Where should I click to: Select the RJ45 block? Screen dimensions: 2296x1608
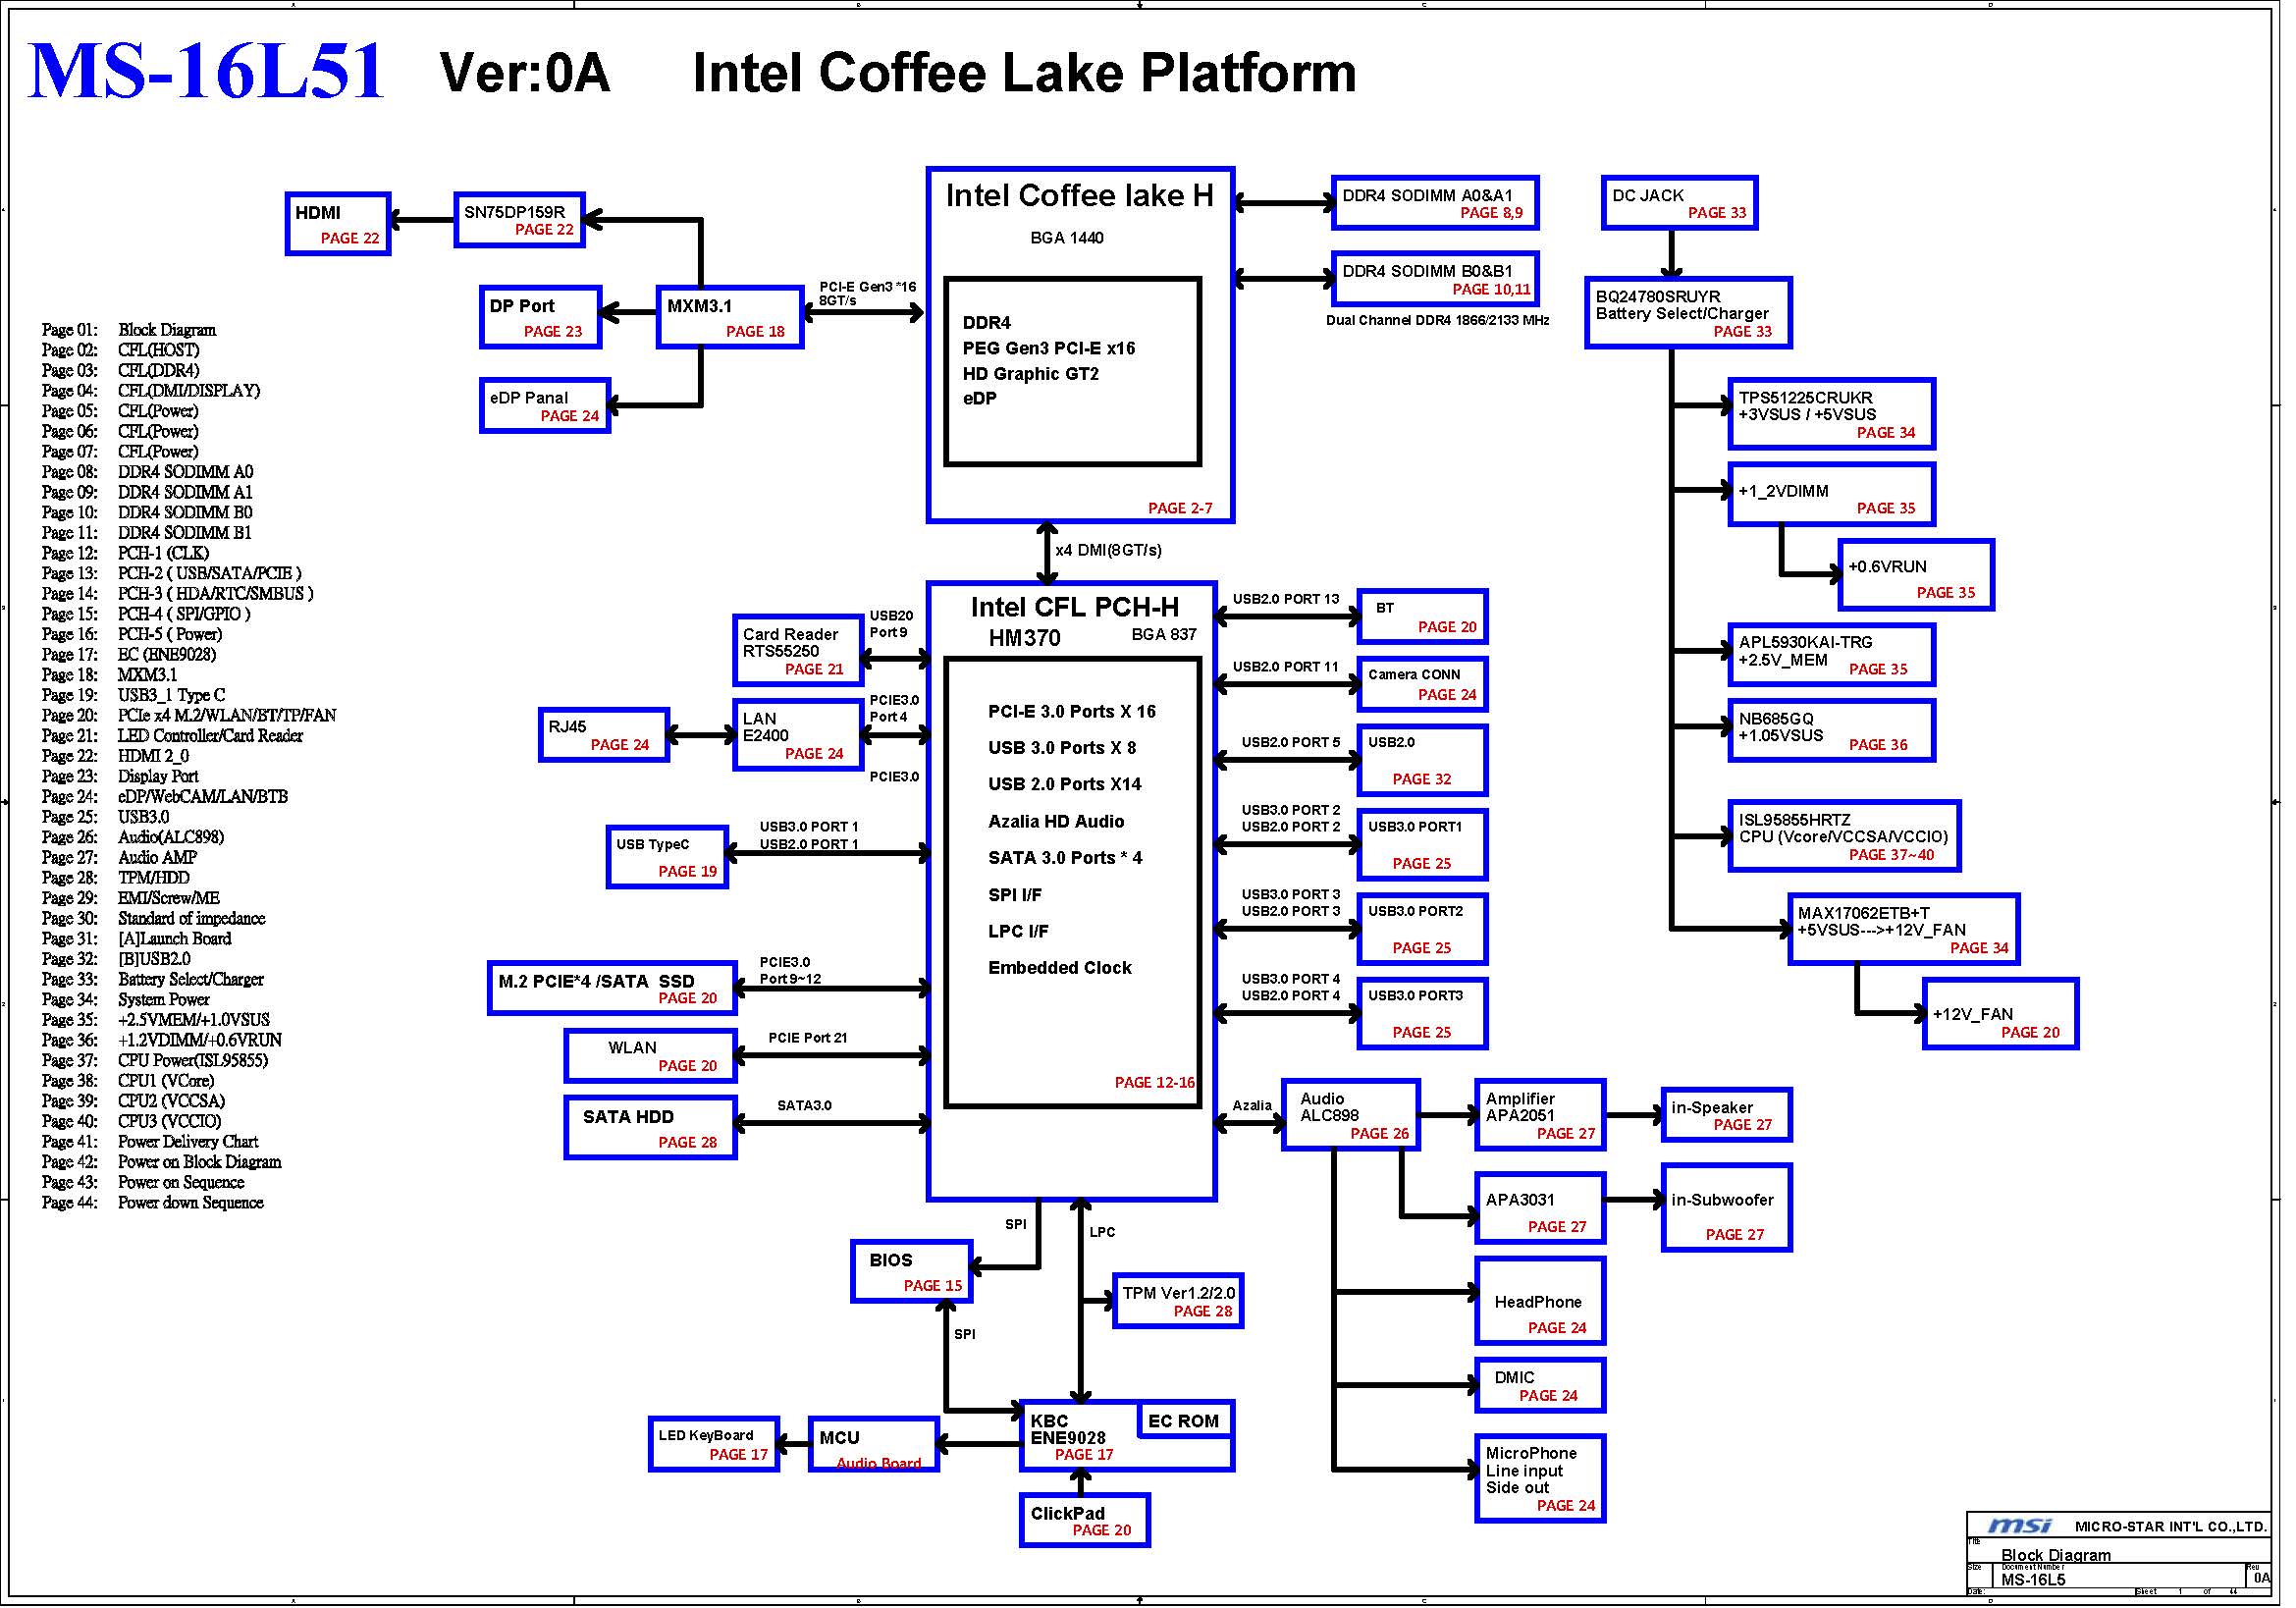pos(604,736)
